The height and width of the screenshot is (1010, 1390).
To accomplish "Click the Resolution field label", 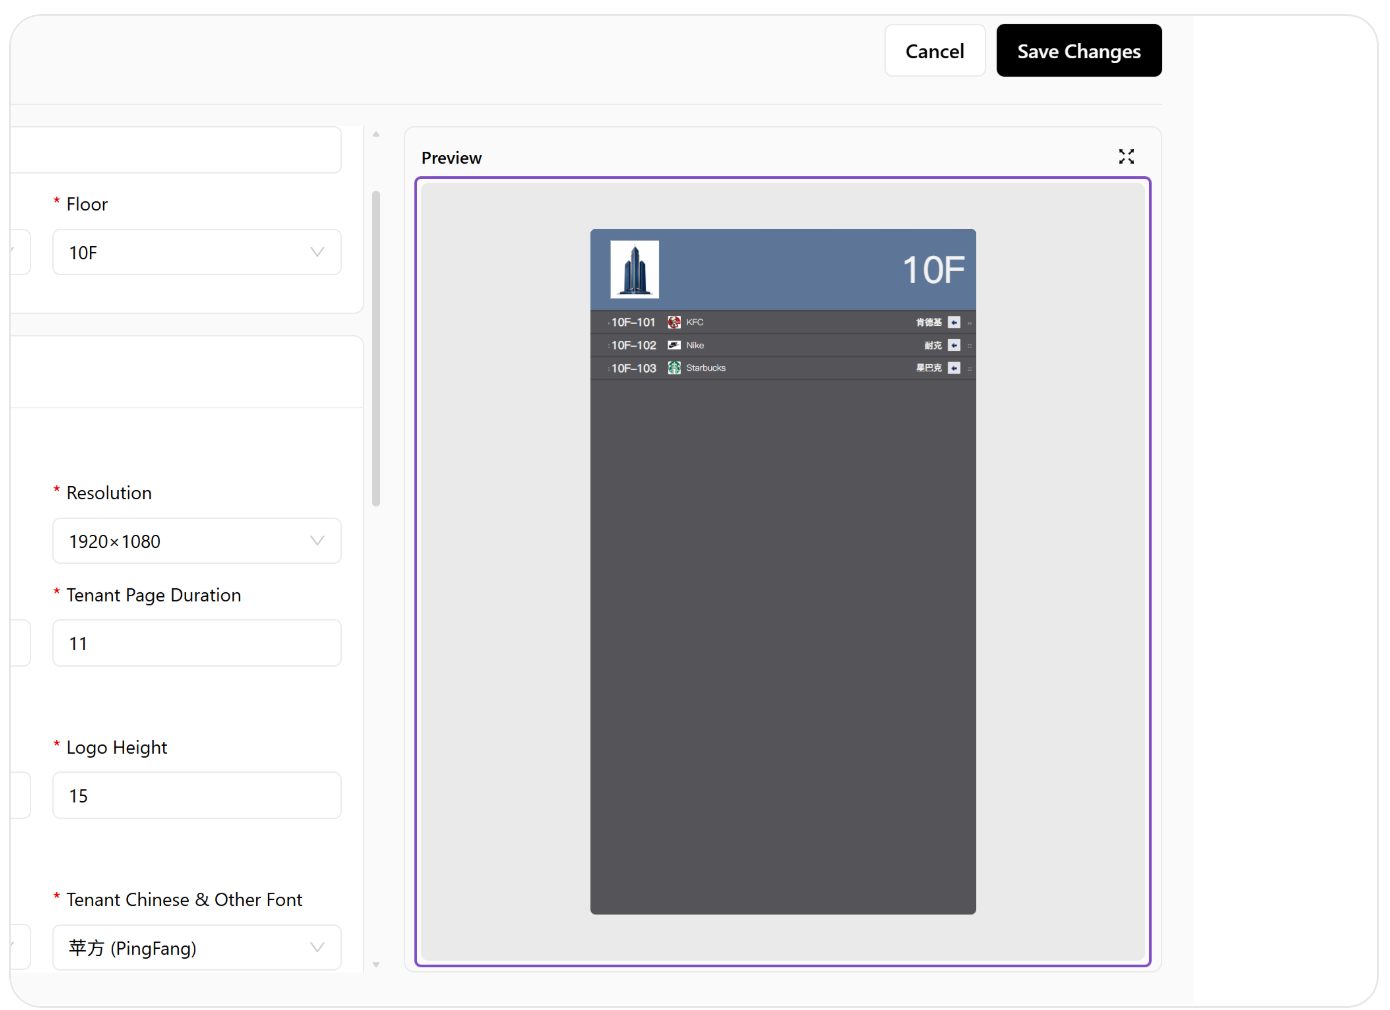I will [x=109, y=493].
